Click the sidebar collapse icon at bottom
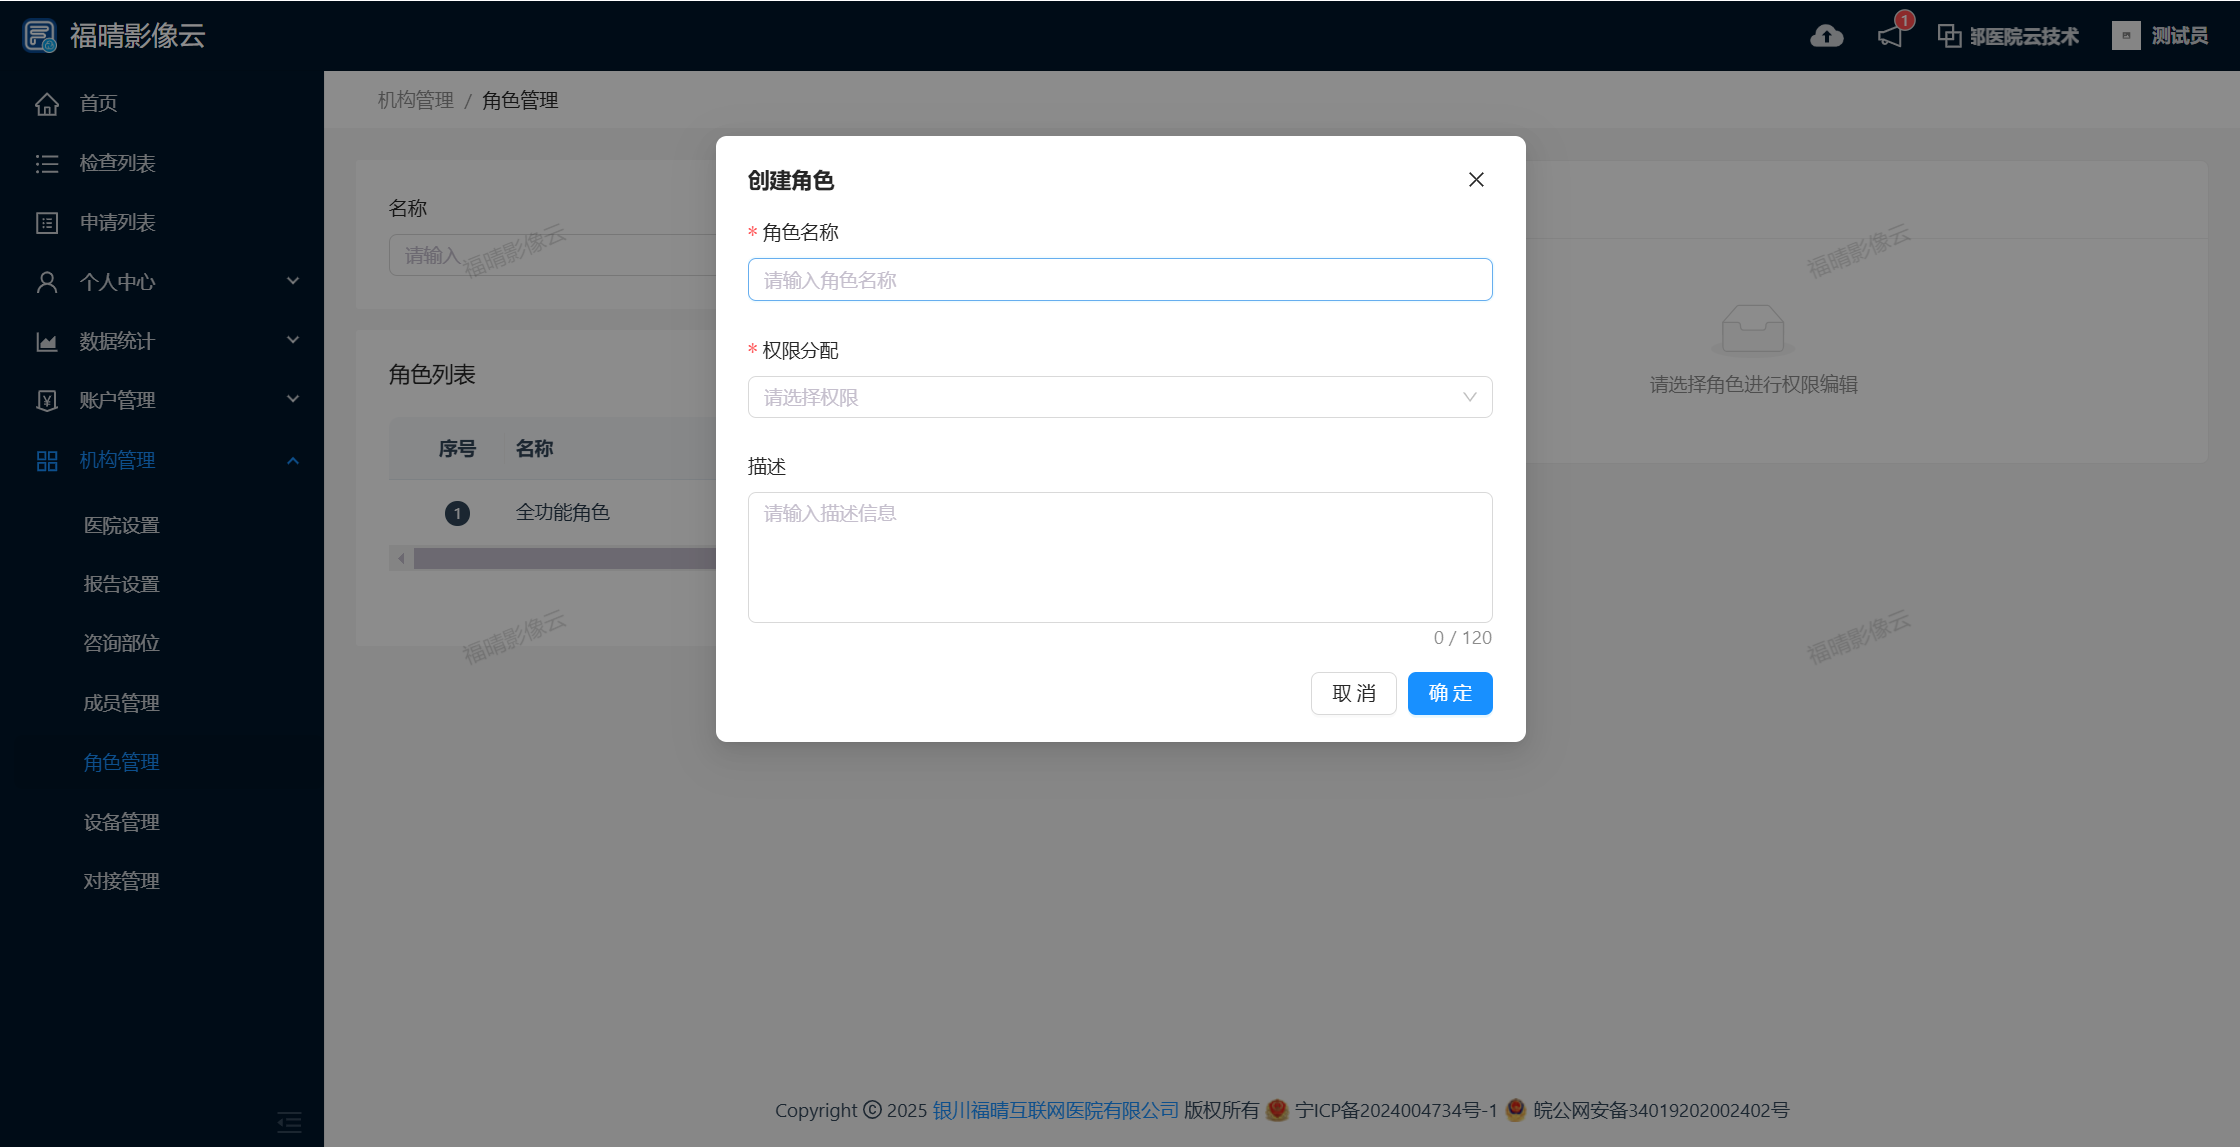This screenshot has height=1147, width=2240. tap(289, 1122)
